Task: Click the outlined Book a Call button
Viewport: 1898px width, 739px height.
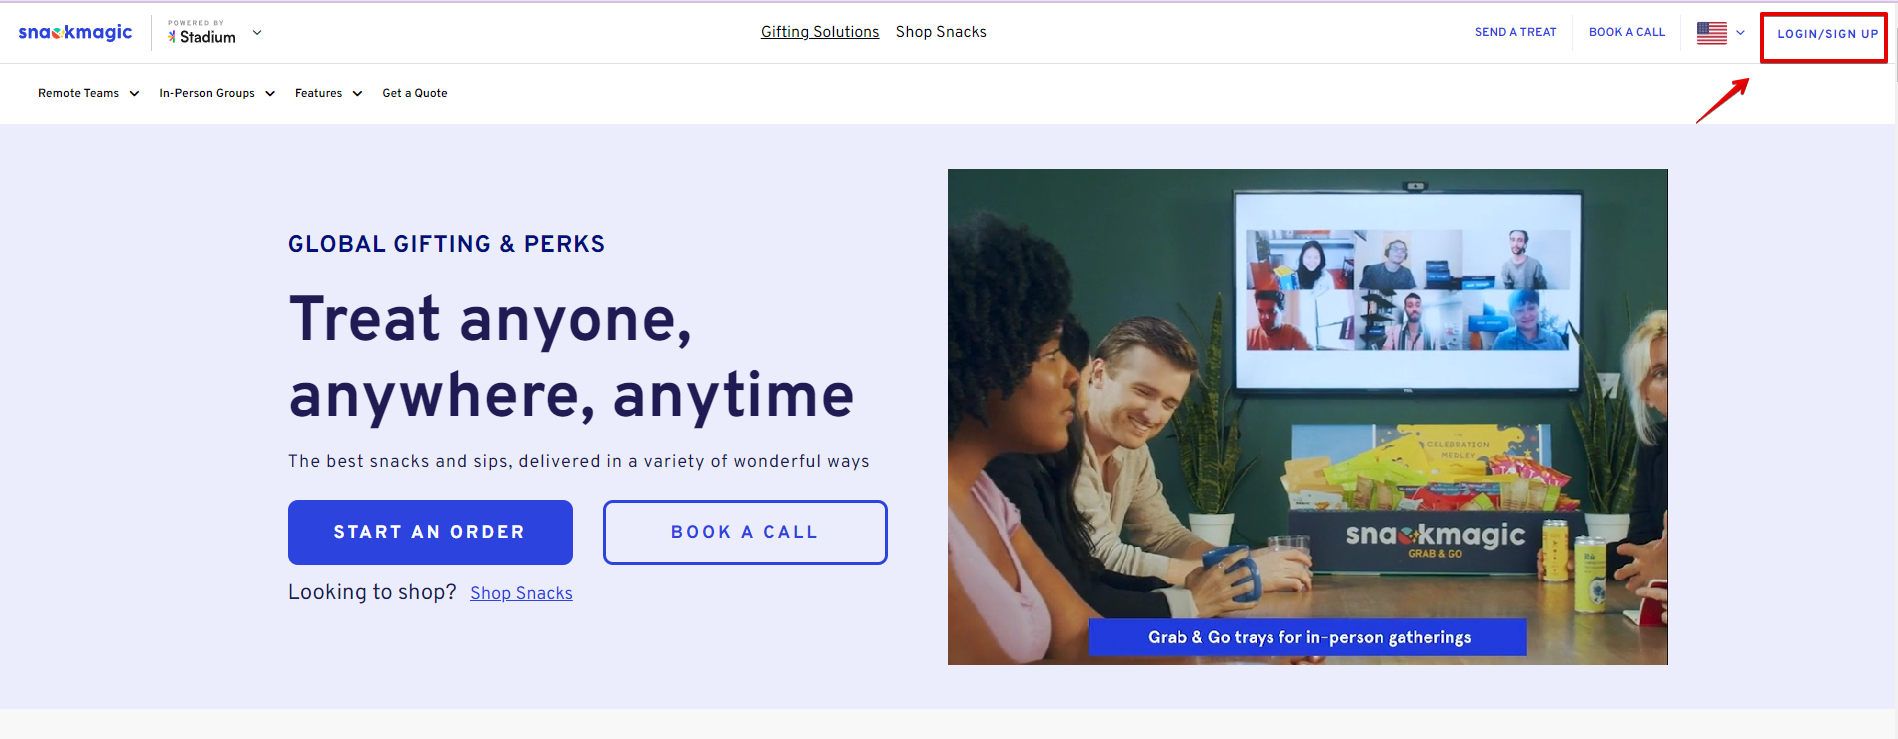Action: 745,532
